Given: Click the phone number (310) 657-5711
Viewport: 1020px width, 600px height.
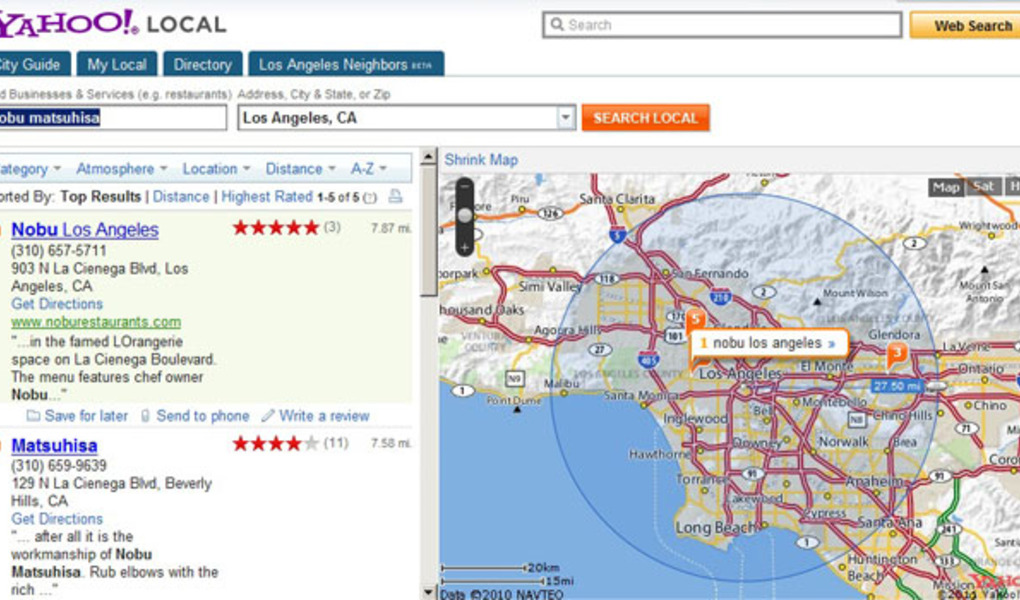Looking at the screenshot, I should point(59,251).
